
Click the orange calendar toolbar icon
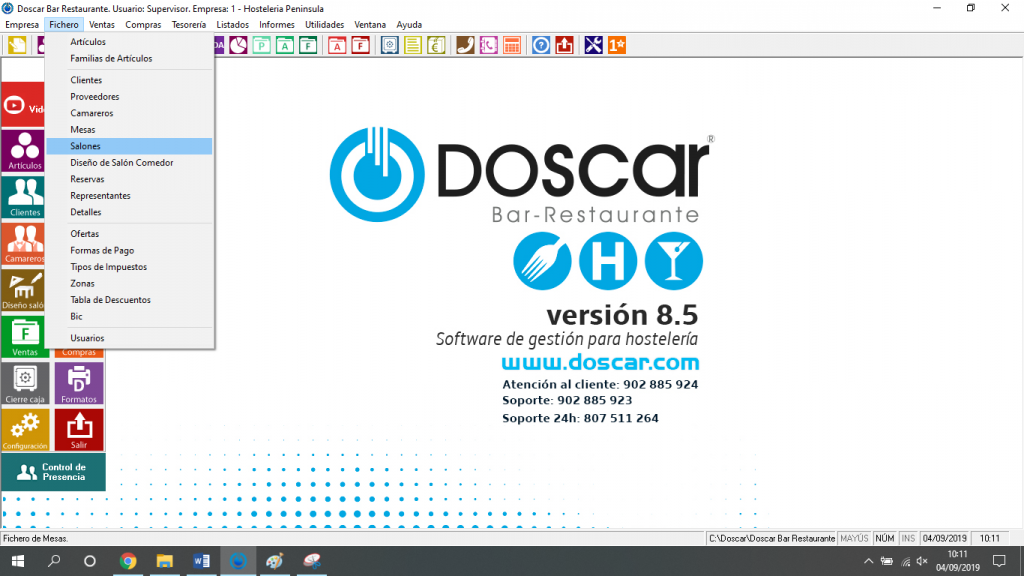tap(512, 45)
